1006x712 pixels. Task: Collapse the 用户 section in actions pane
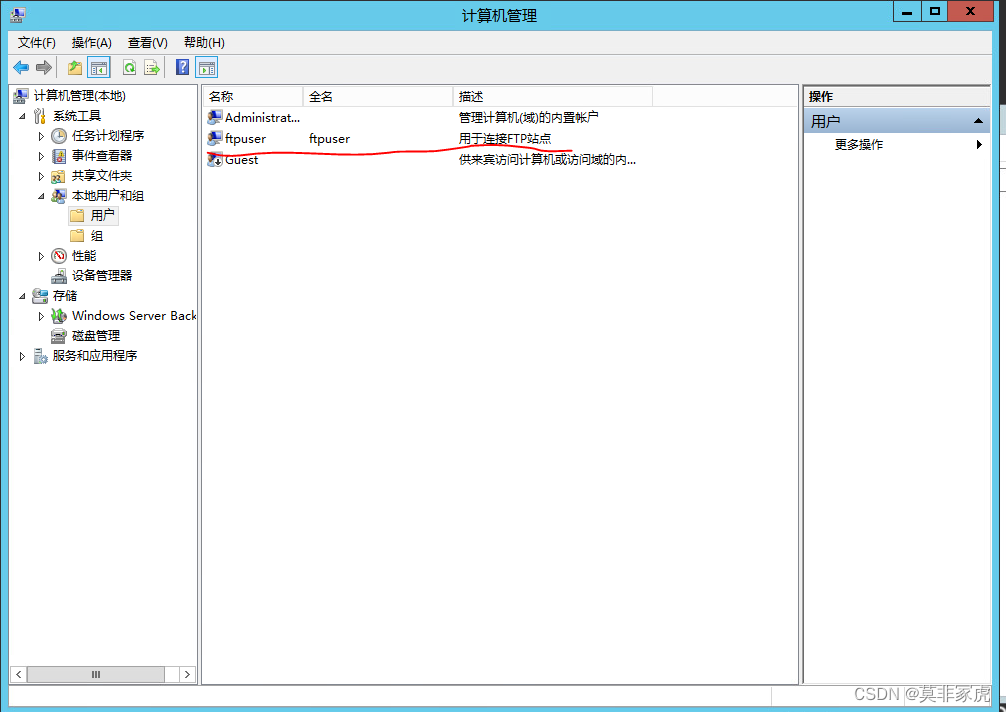click(978, 121)
